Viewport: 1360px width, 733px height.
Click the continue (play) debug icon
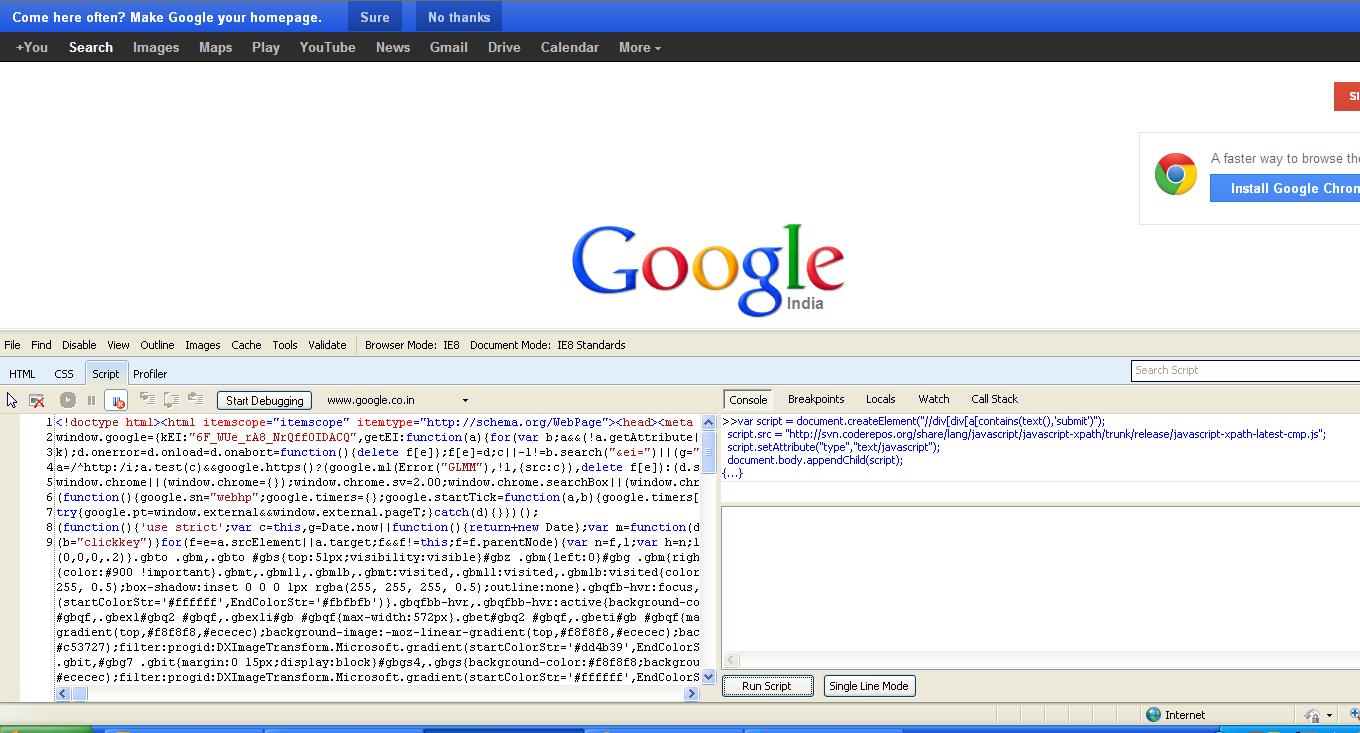pos(67,400)
